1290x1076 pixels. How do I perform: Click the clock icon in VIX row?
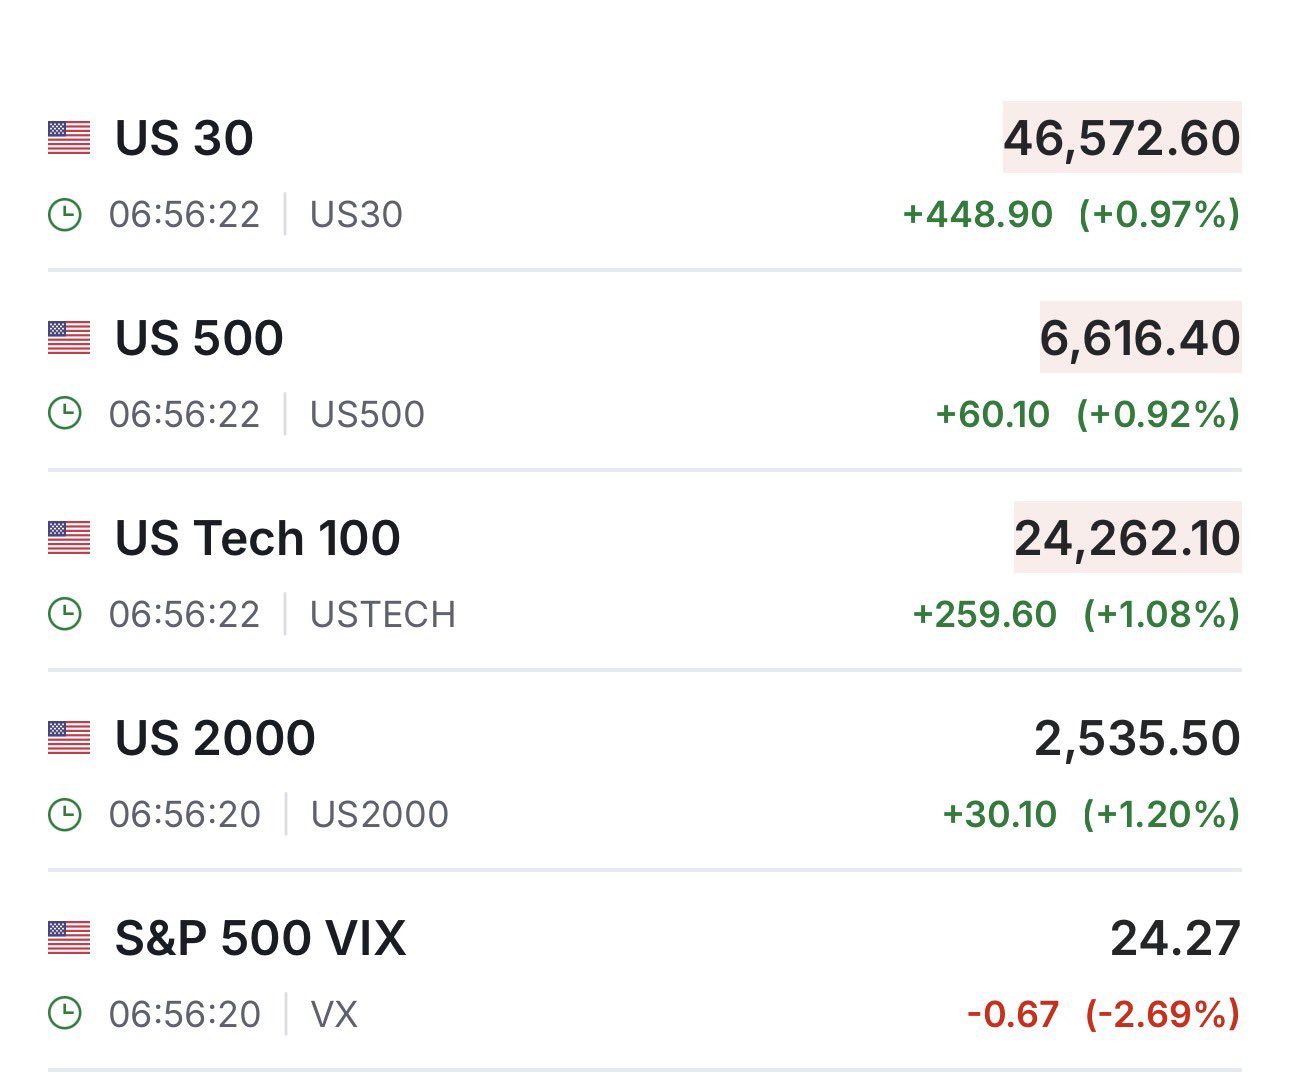(x=65, y=1014)
